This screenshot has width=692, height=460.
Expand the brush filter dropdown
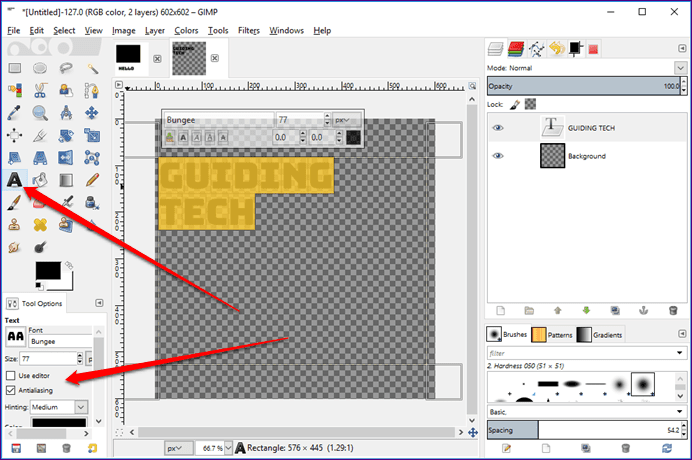[x=679, y=353]
